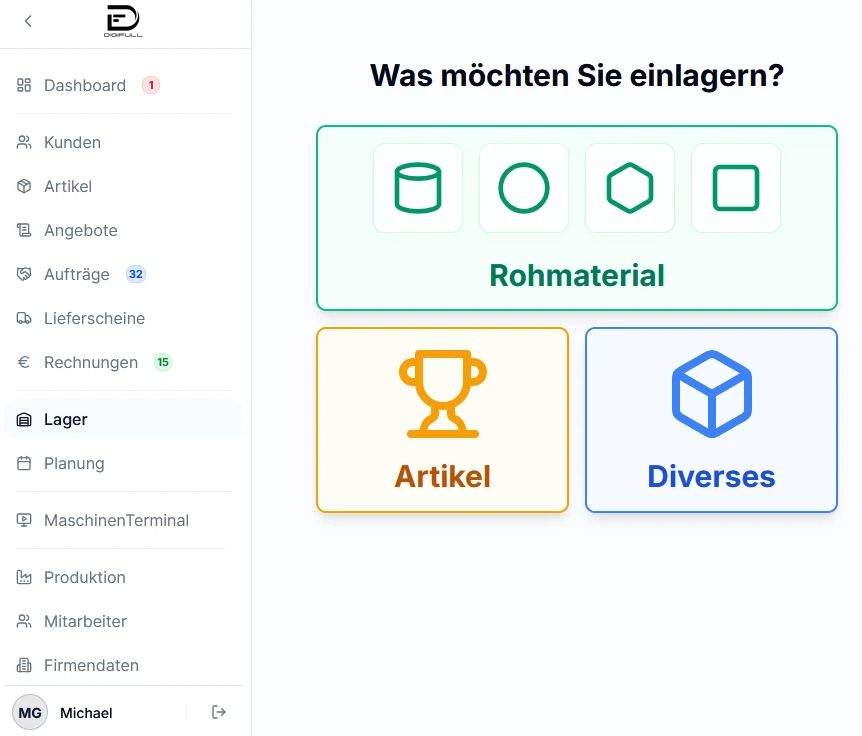Navigate to Angebote
Viewport: 862px width, 736px height.
123,230
